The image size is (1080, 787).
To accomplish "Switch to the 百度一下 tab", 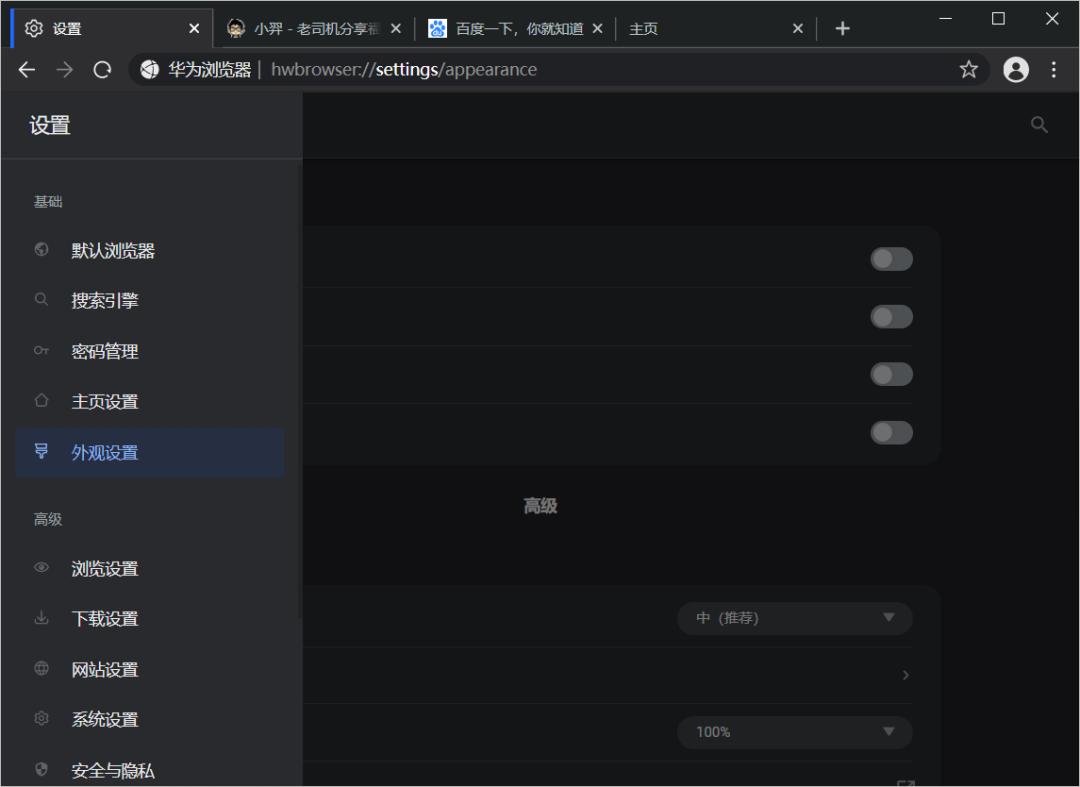I will (x=510, y=28).
